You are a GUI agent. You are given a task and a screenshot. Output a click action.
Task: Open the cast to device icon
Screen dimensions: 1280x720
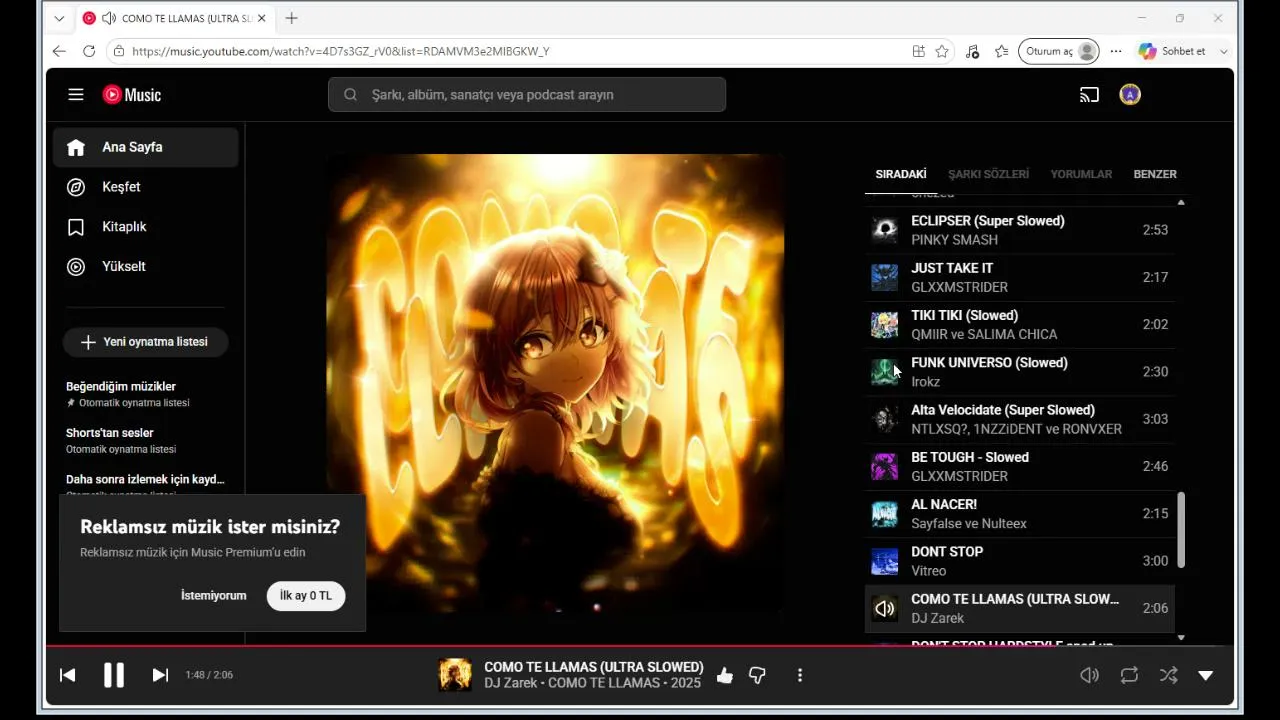[1089, 95]
